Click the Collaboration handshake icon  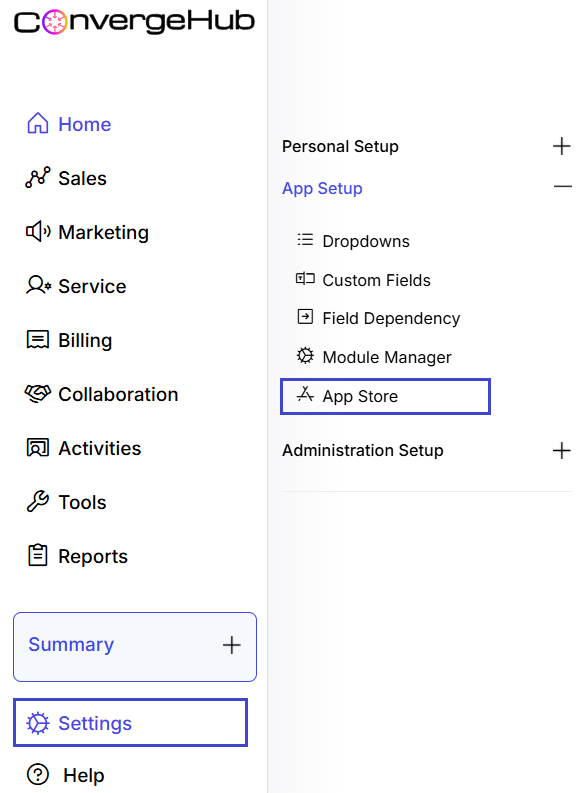coord(38,393)
